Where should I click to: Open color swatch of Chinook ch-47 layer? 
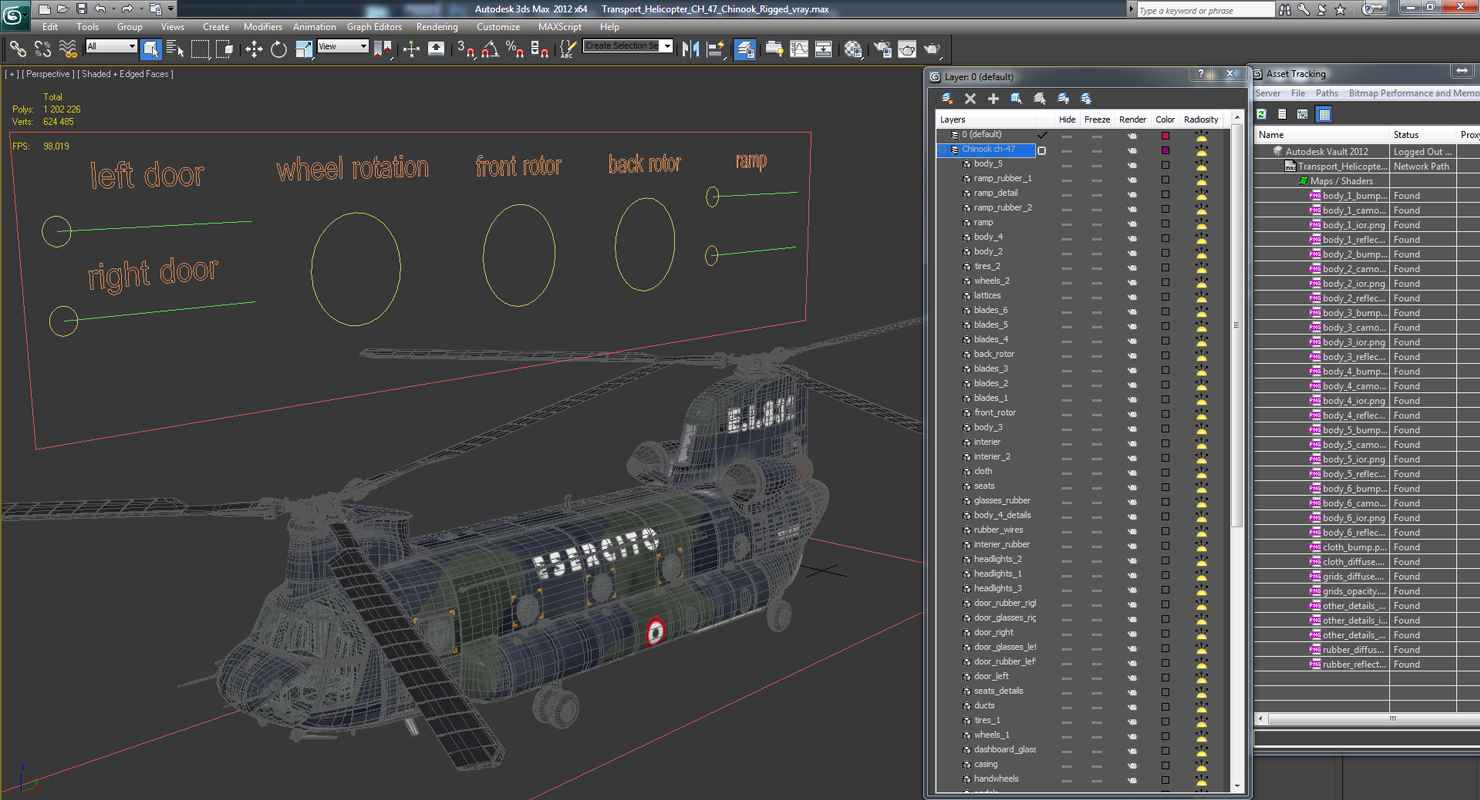click(x=1165, y=150)
